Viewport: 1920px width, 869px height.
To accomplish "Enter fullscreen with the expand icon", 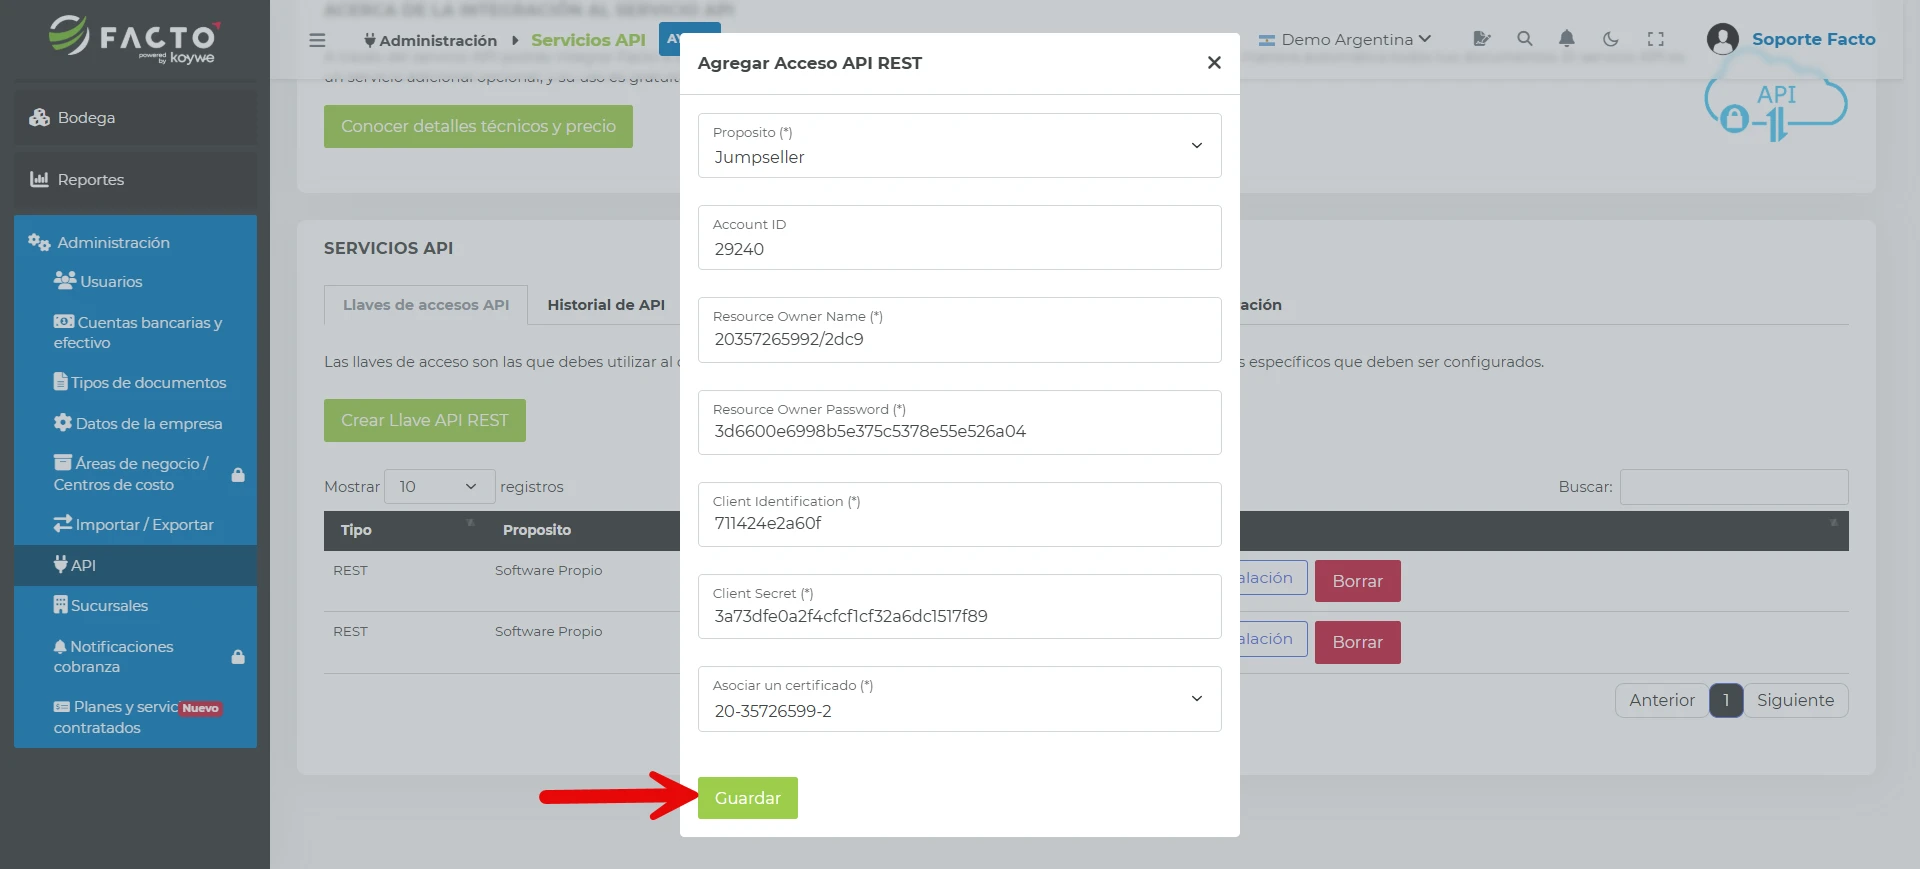I will 1655,39.
